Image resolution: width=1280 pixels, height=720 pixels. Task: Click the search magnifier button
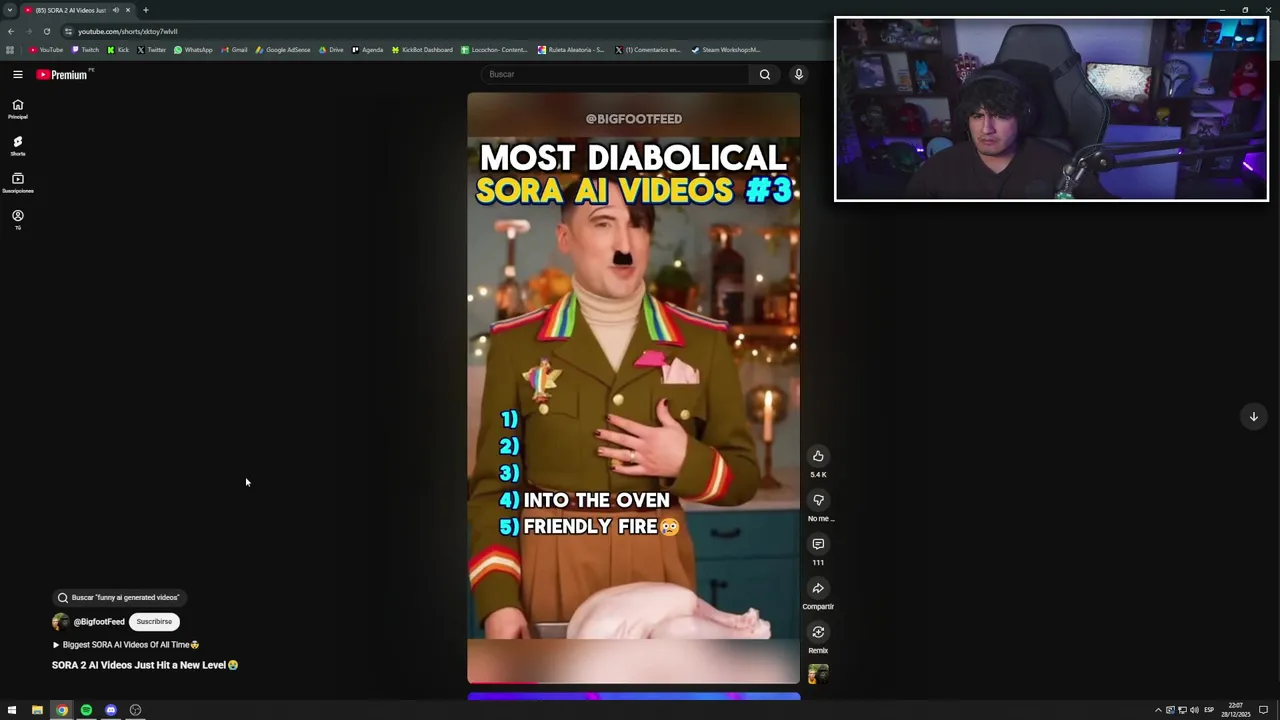(765, 74)
